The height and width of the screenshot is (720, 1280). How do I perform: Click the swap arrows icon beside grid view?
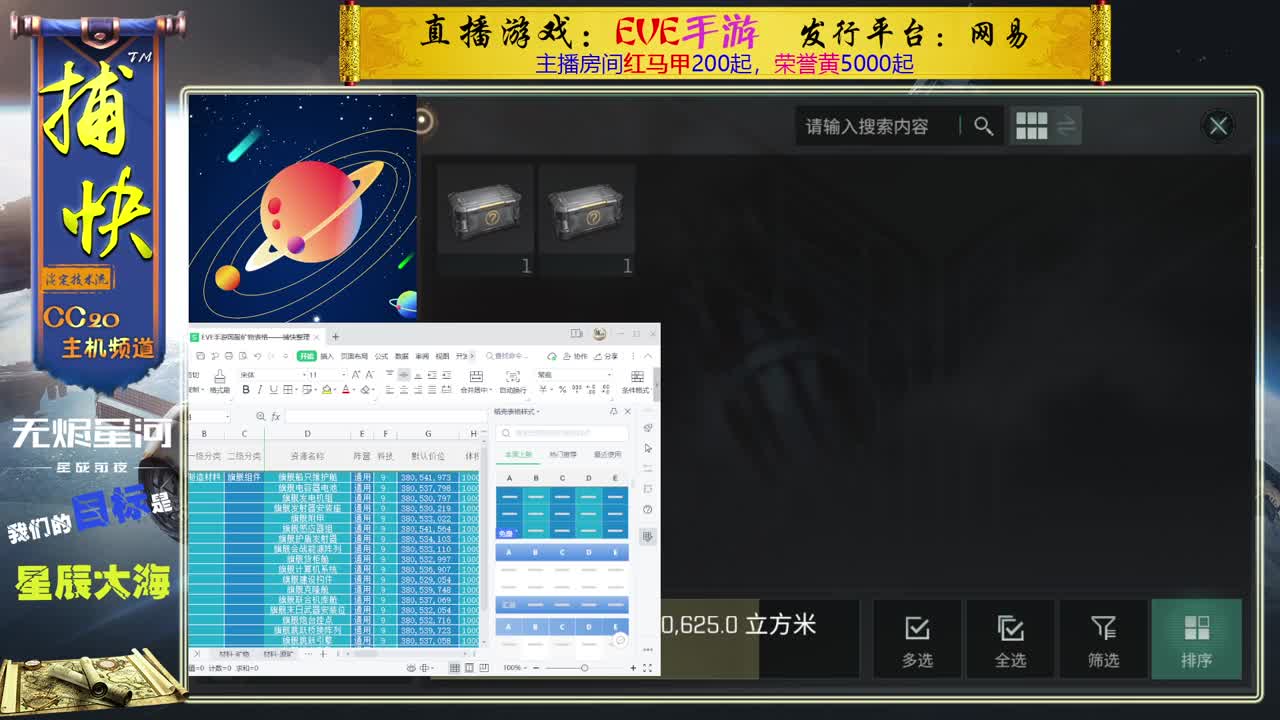(x=1067, y=126)
